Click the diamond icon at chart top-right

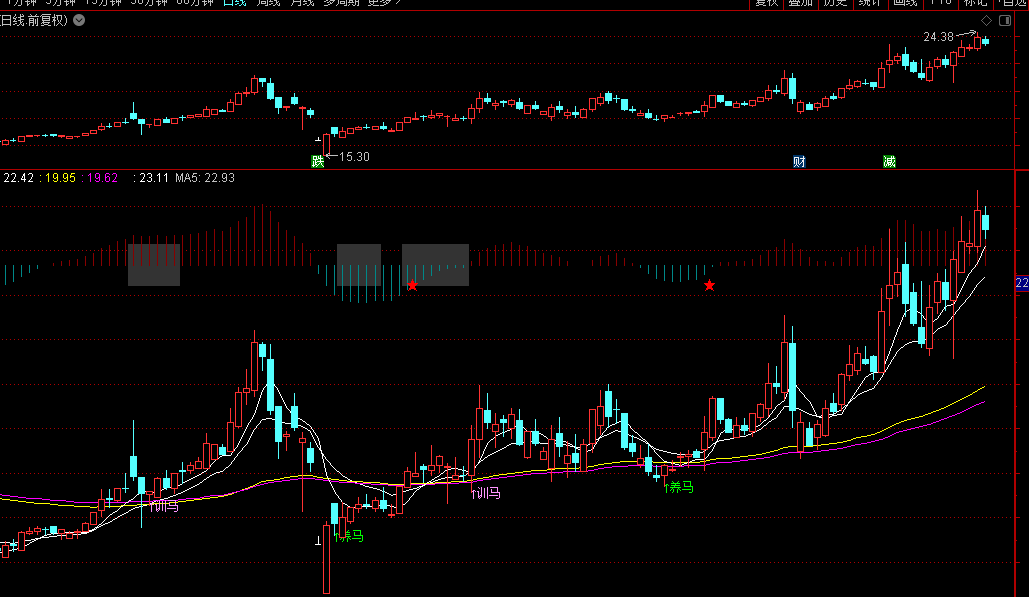pos(986,20)
